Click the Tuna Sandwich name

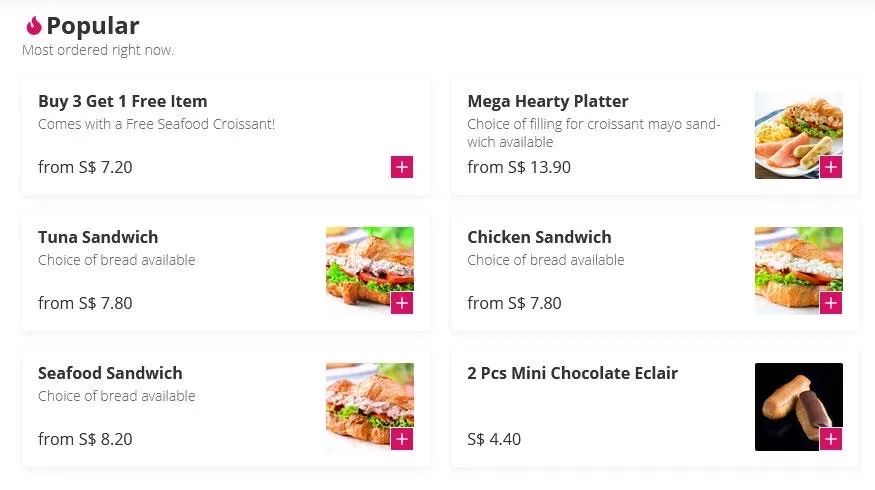pos(98,237)
